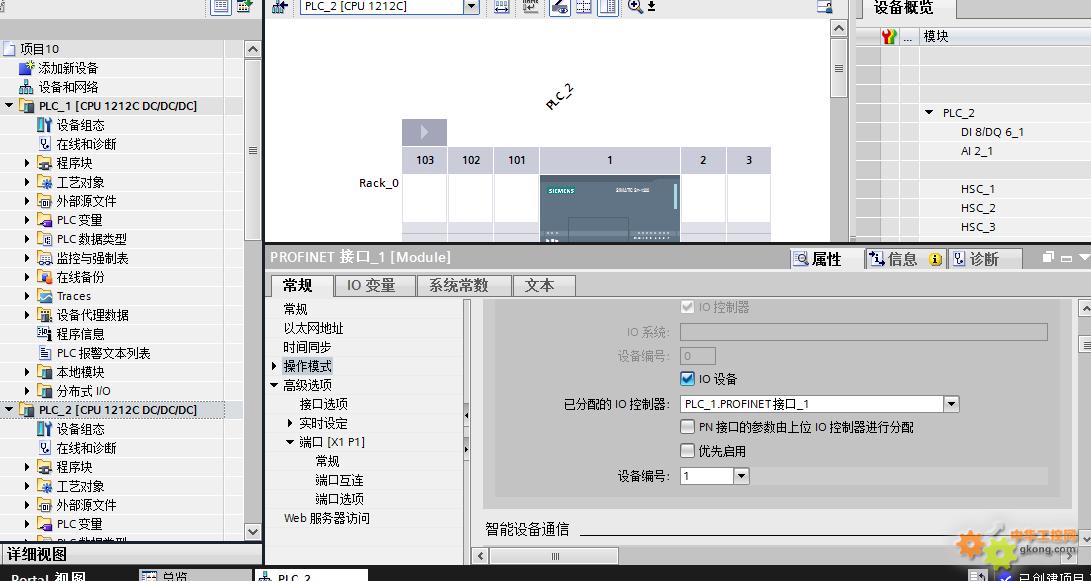
Task: Enable PN 接口的参数由上位 IO 控制器进行分配 checkbox
Action: pos(687,427)
